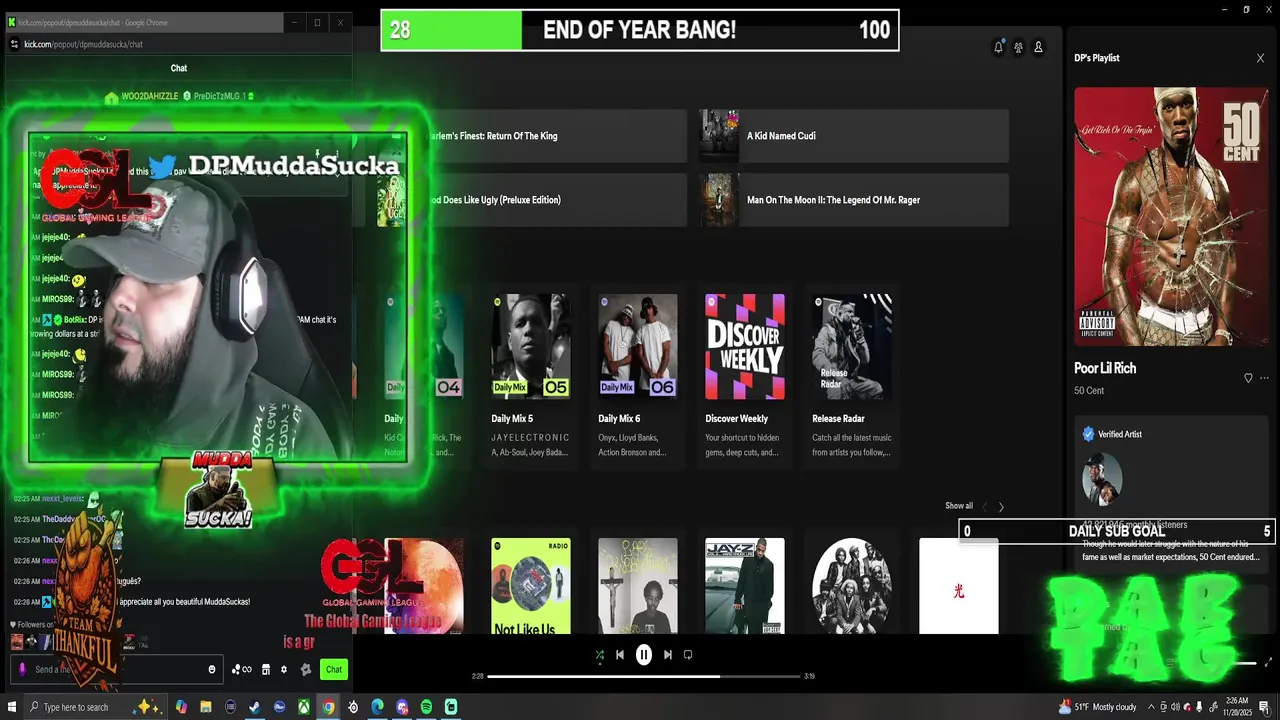
Task: Open Spotify notifications bell
Action: tap(998, 47)
